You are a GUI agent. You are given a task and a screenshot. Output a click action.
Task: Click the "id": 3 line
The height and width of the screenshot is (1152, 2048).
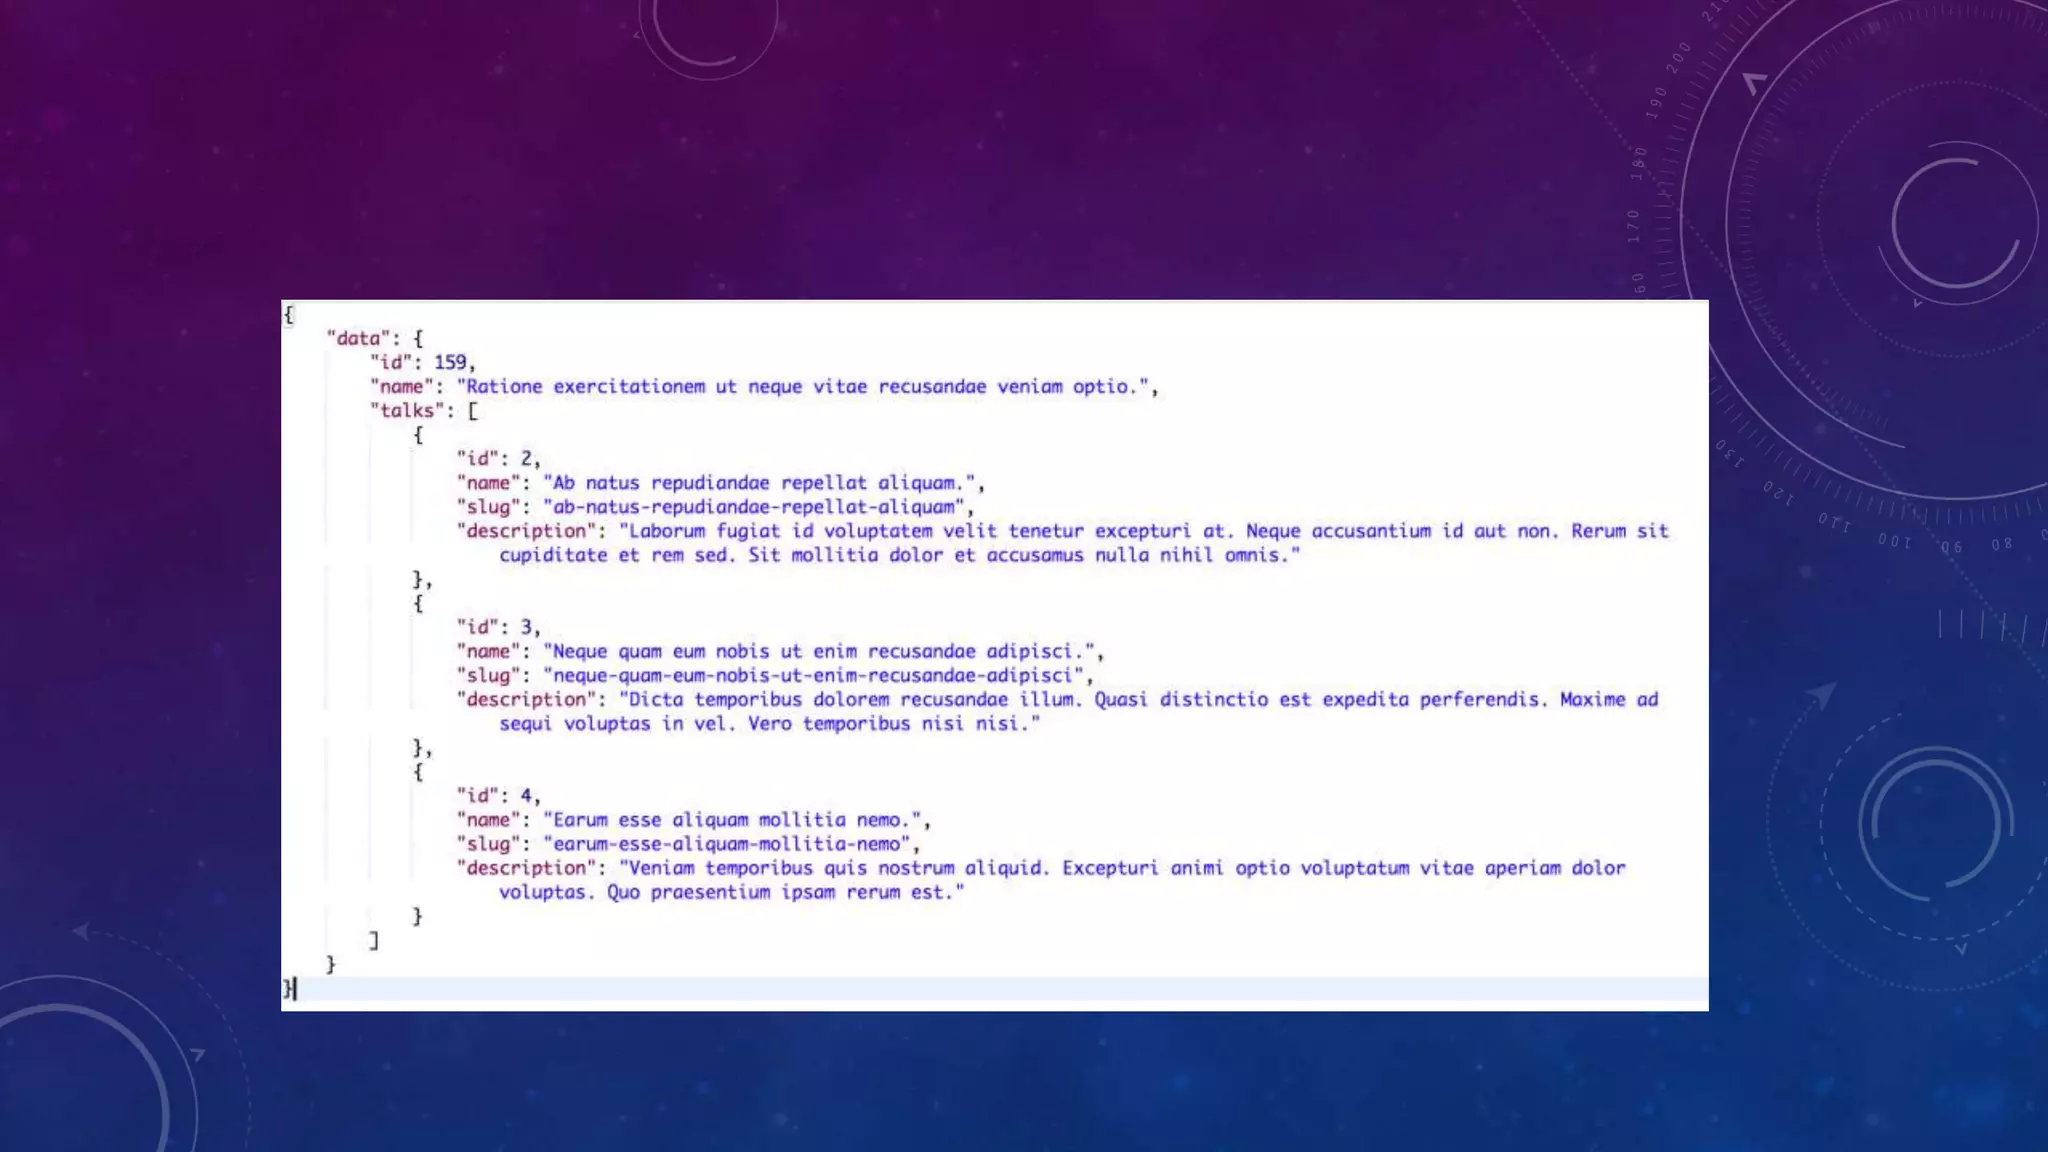[x=498, y=627]
